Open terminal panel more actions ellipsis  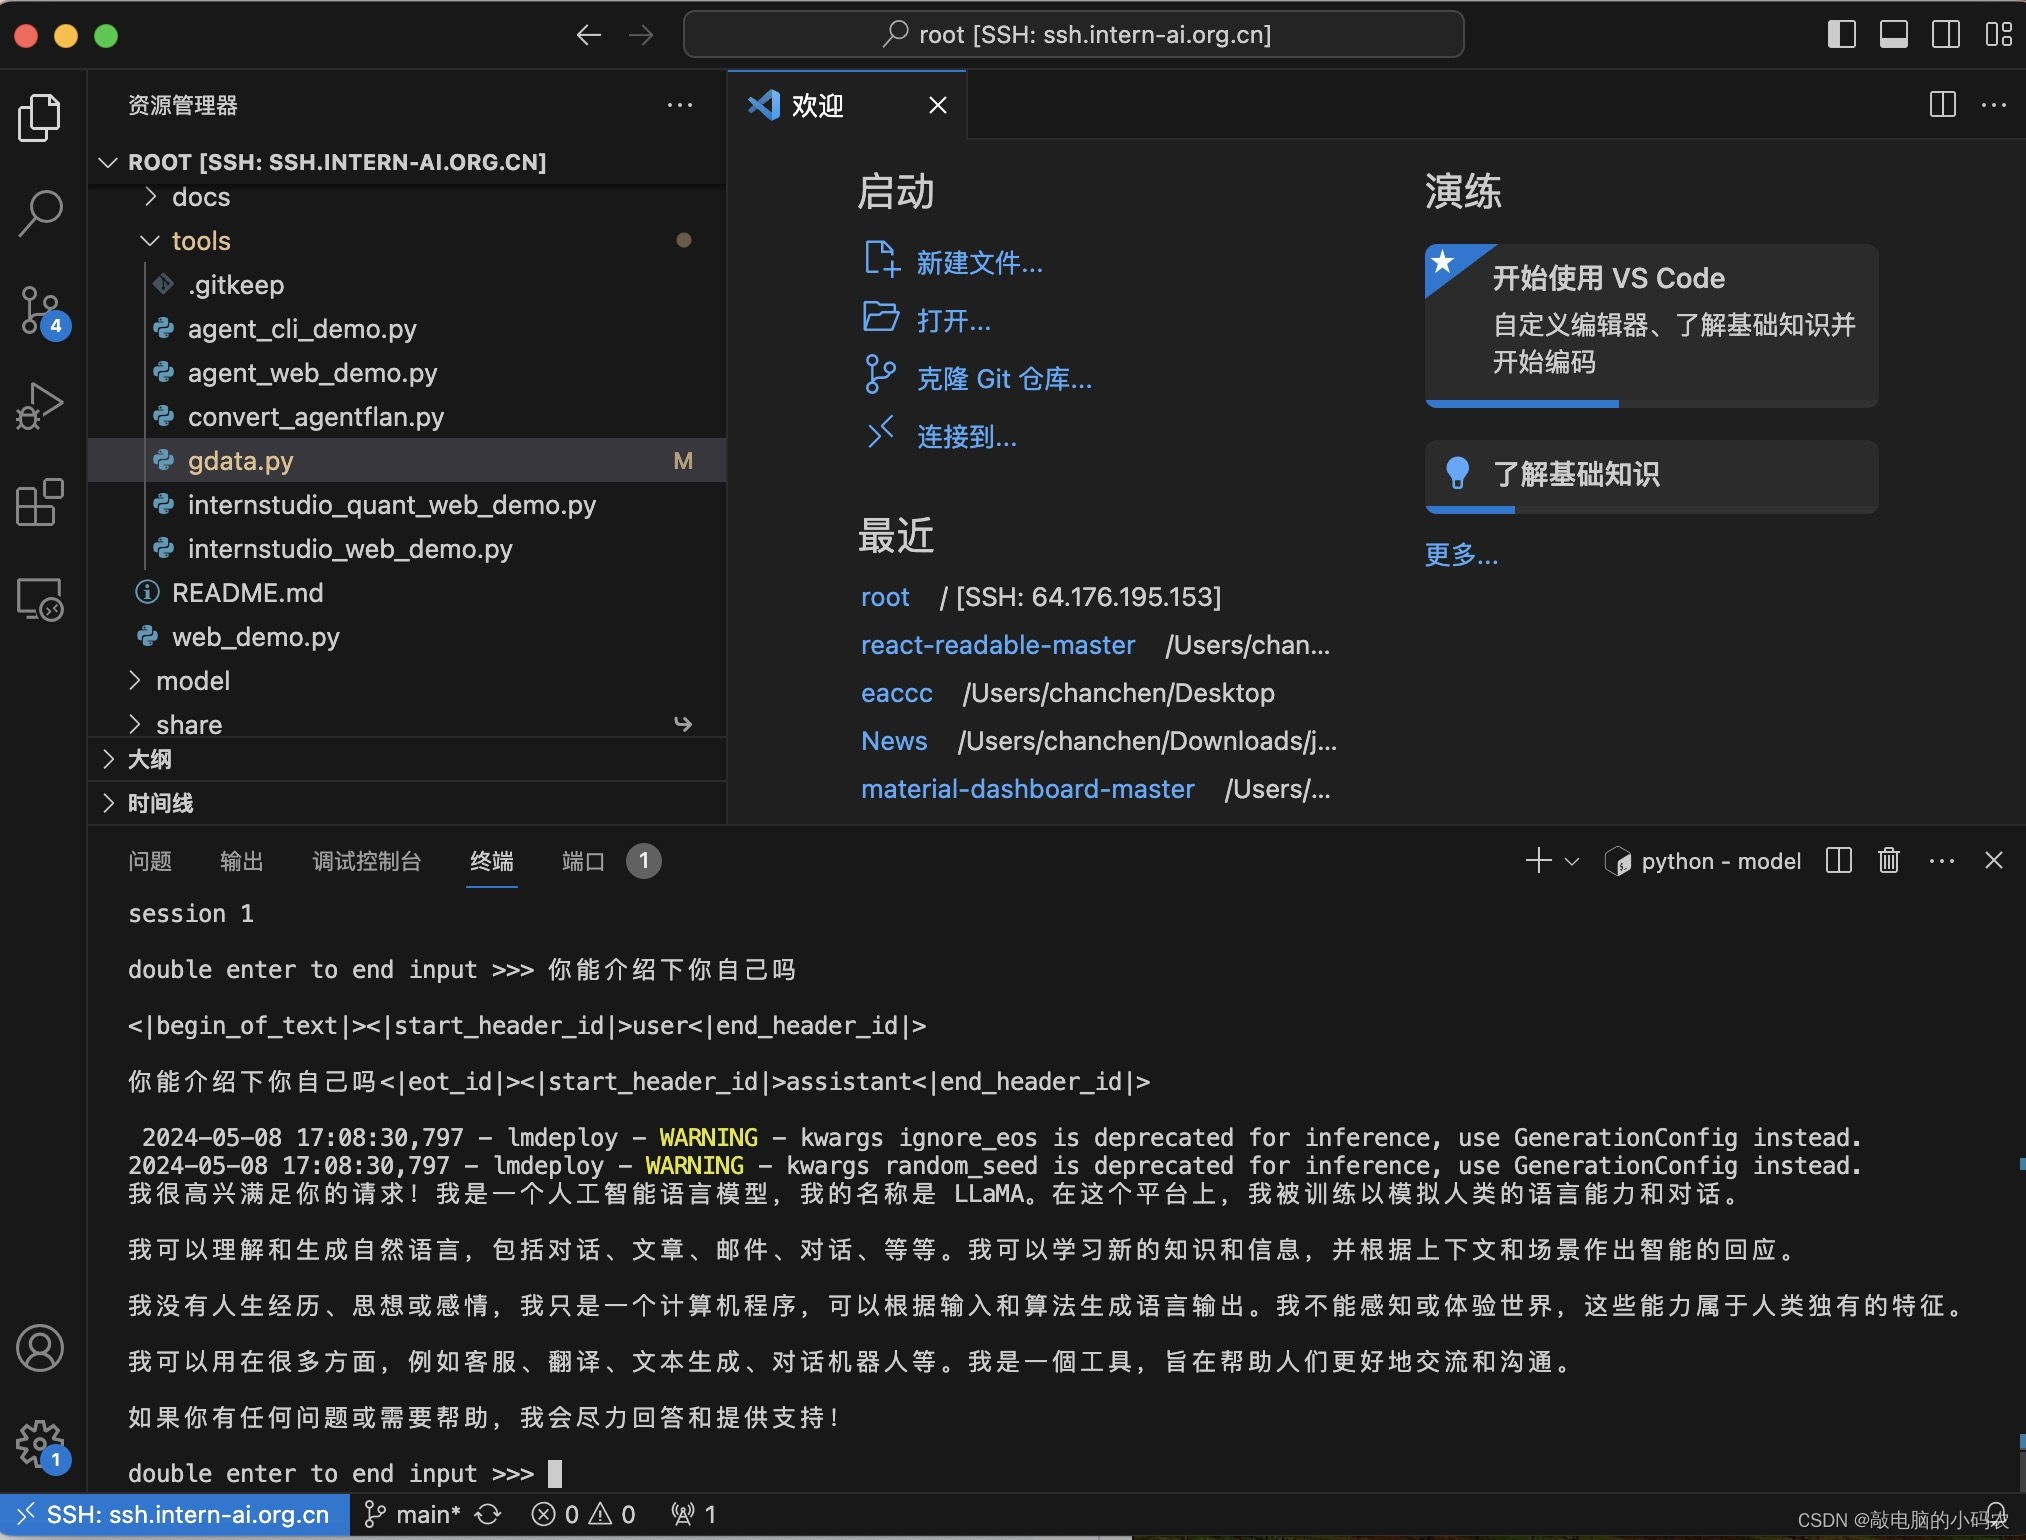(x=1942, y=861)
